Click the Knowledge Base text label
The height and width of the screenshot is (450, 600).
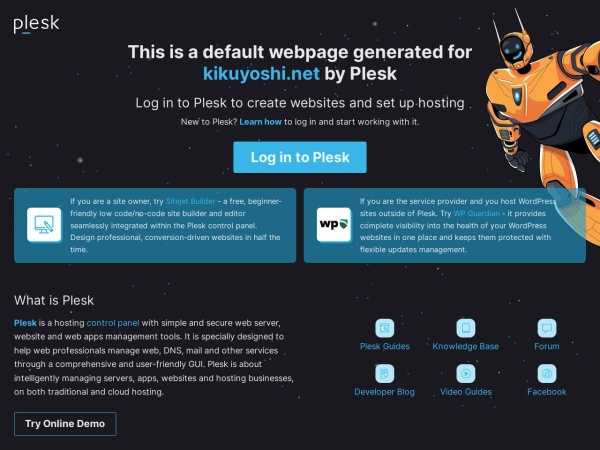[x=466, y=346]
